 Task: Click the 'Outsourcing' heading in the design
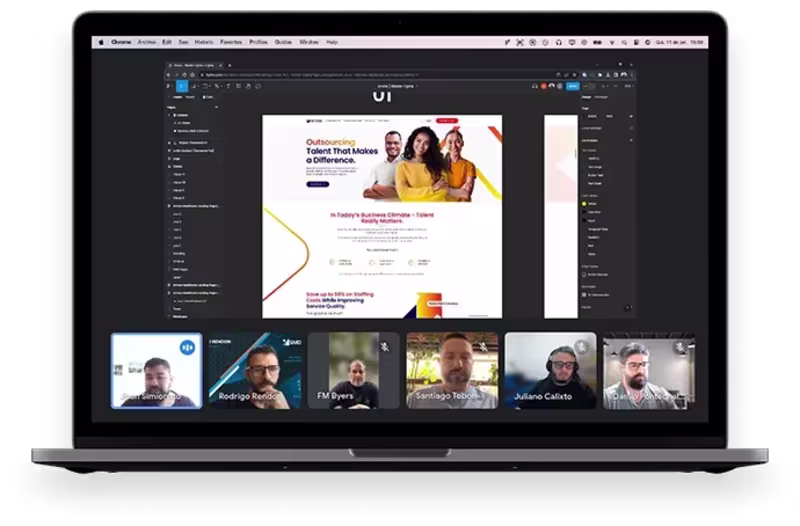[330, 142]
